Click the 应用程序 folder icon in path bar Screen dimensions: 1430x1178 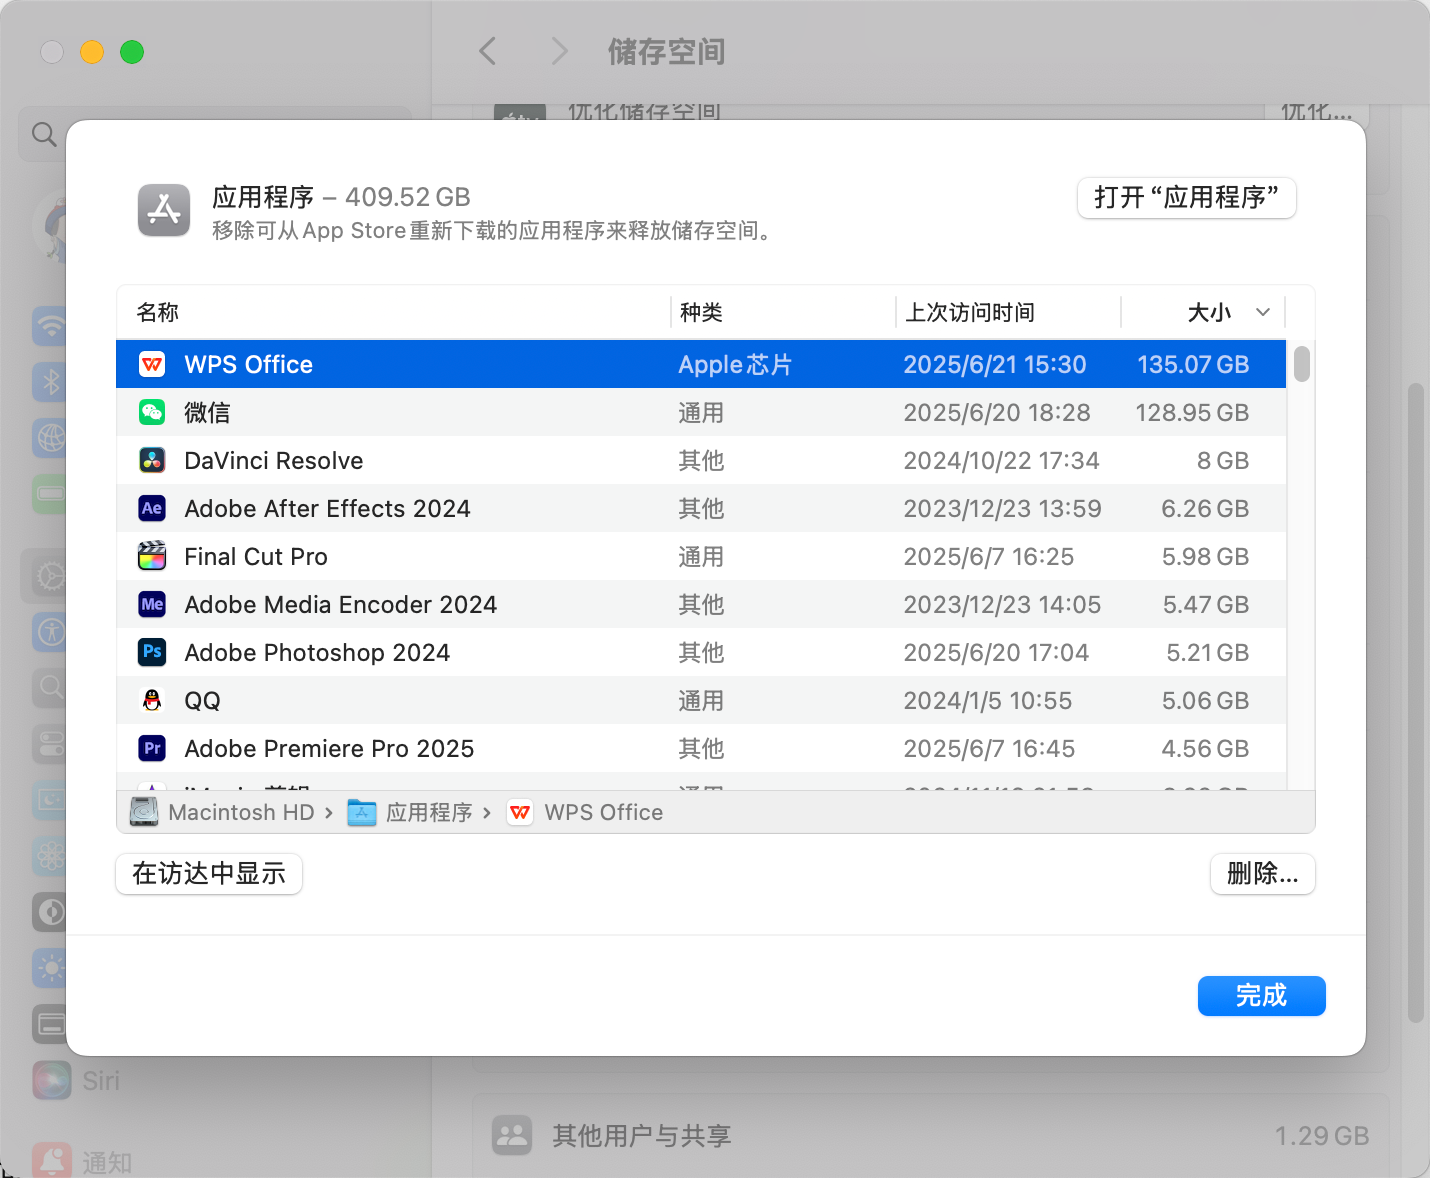(361, 812)
